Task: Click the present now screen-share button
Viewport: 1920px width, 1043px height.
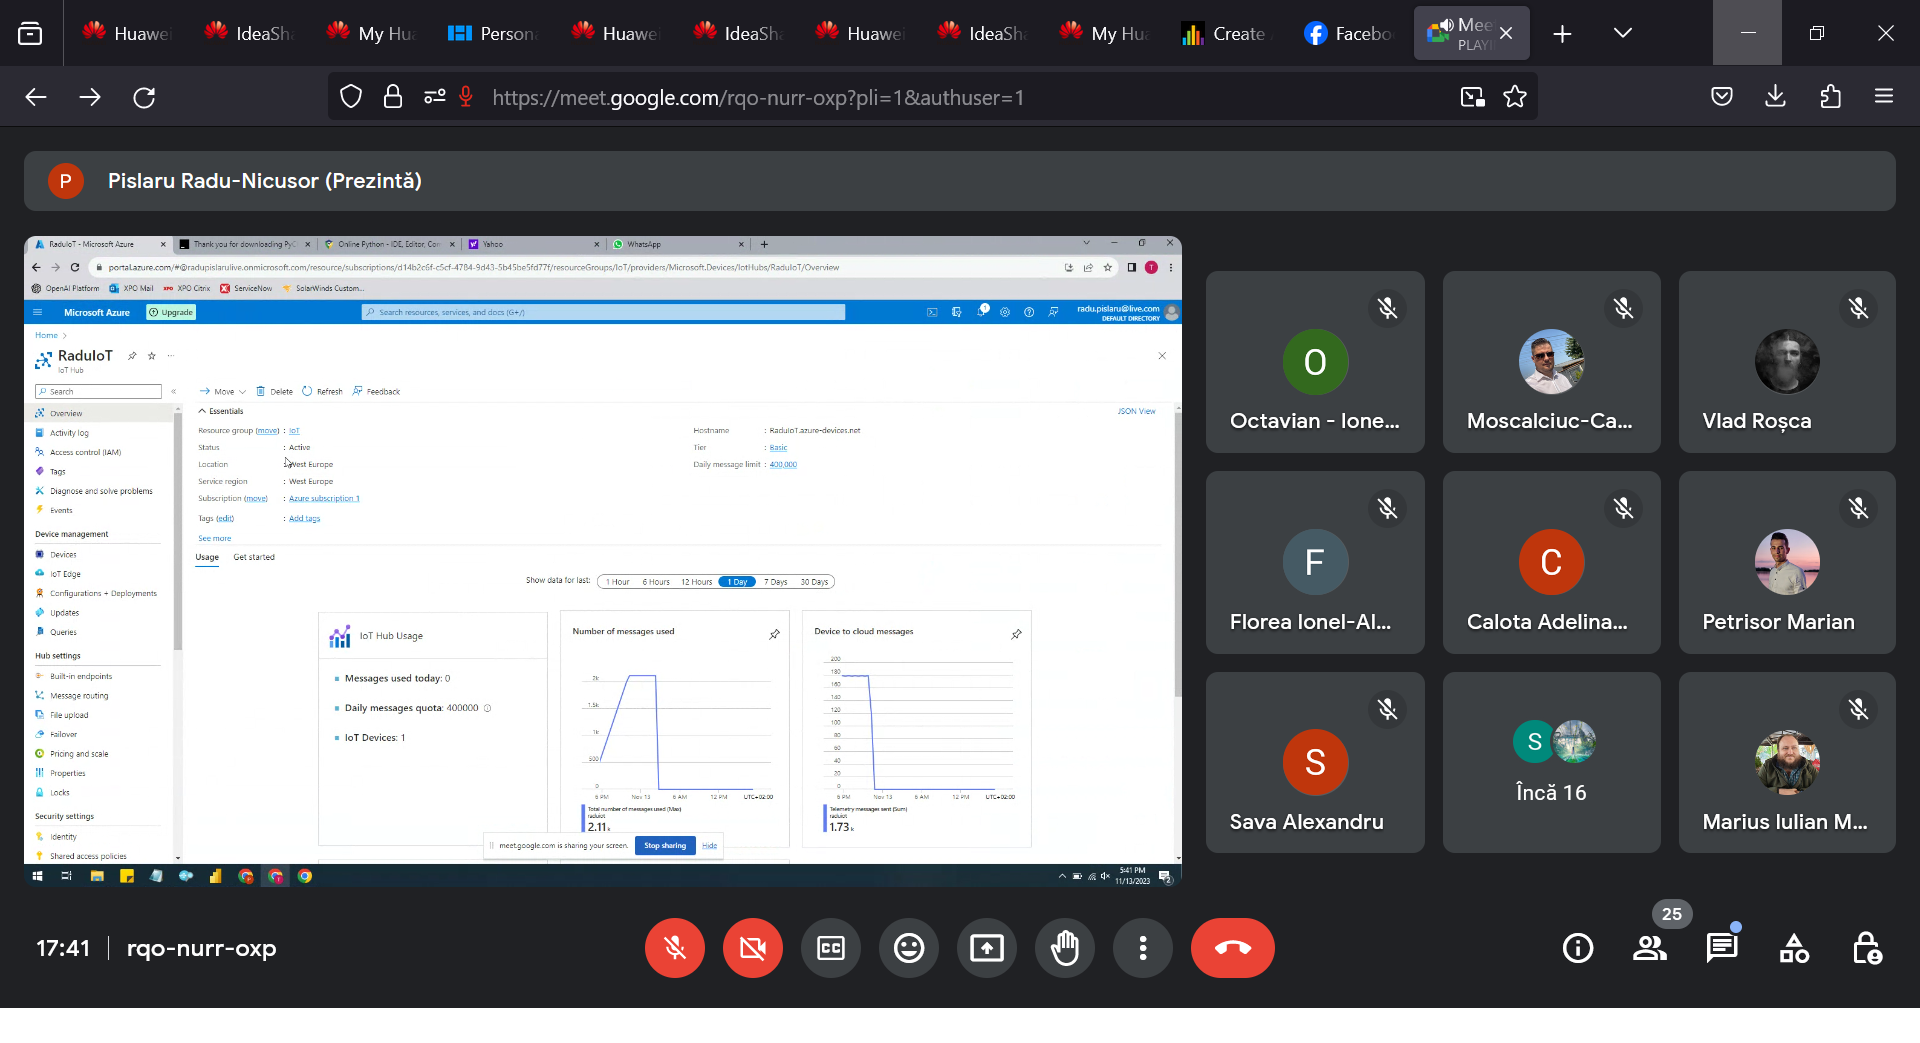Action: tap(987, 948)
